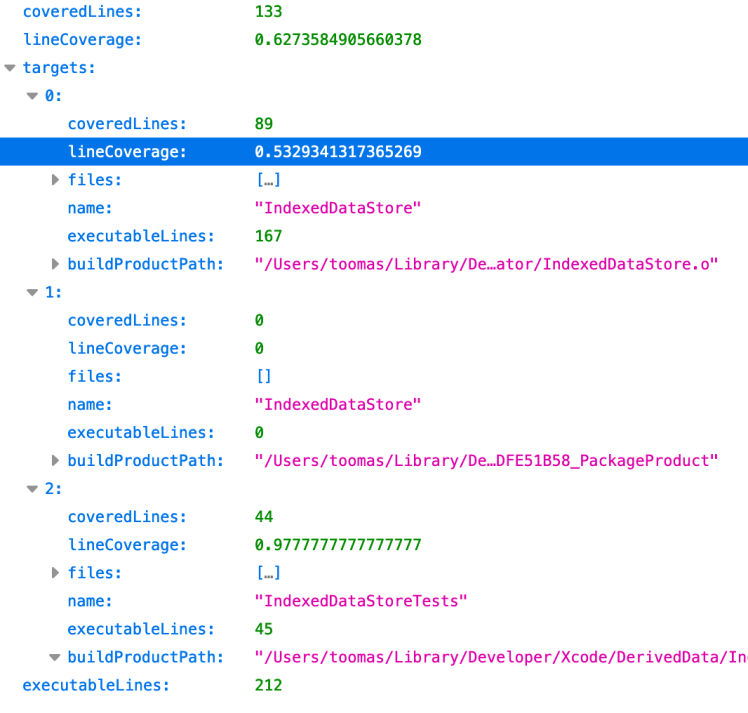Screen dimensions: 748x713
Task: Click path string containing Xcode/DerivedData
Action: pos(501,657)
